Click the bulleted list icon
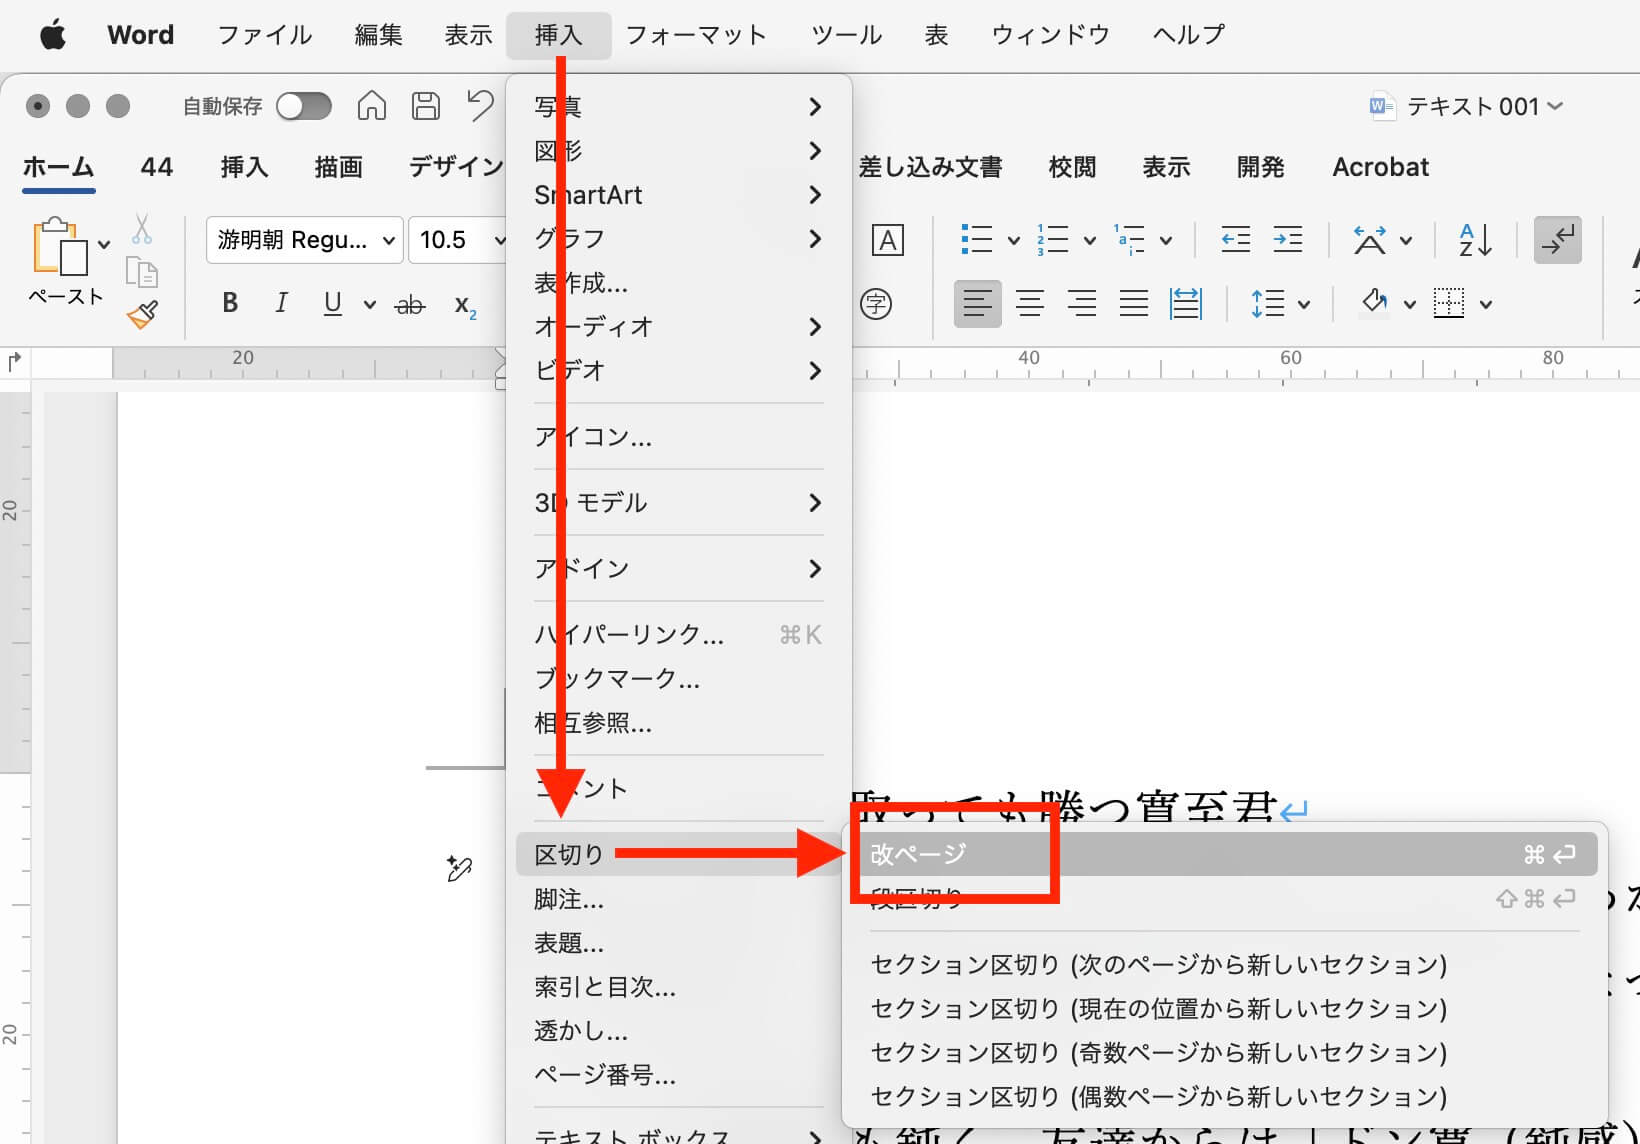 (x=976, y=240)
